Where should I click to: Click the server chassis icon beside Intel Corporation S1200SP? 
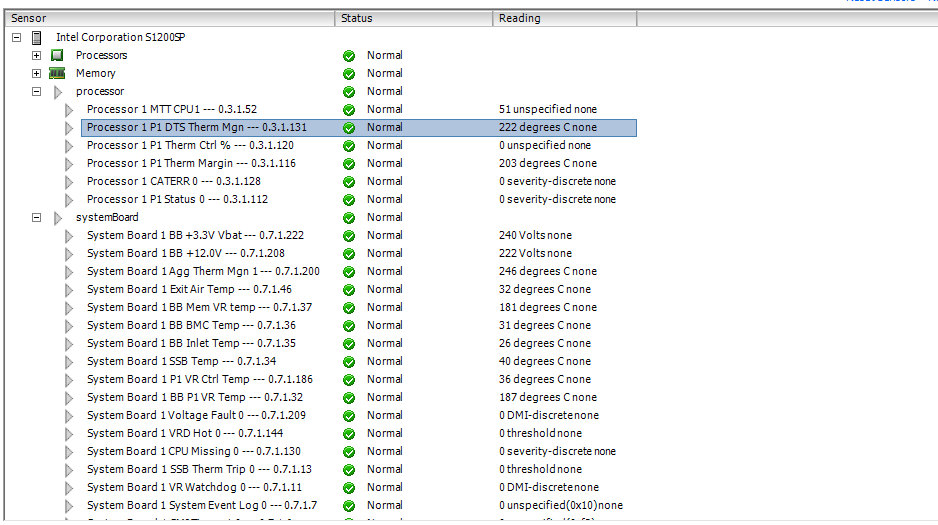click(x=36, y=38)
